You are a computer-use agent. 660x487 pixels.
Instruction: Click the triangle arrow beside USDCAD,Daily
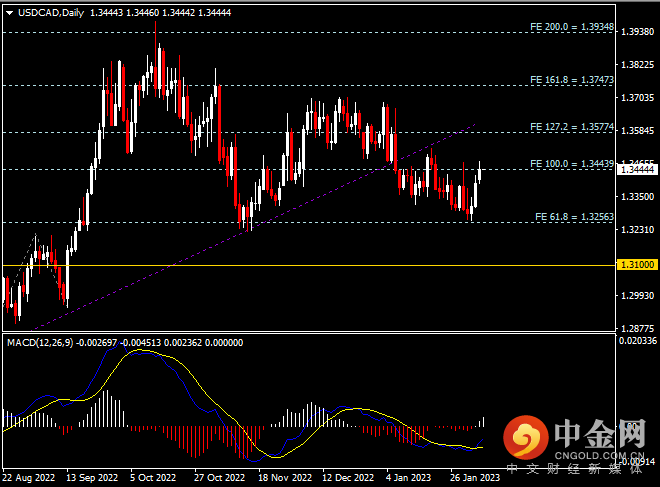click(9, 13)
